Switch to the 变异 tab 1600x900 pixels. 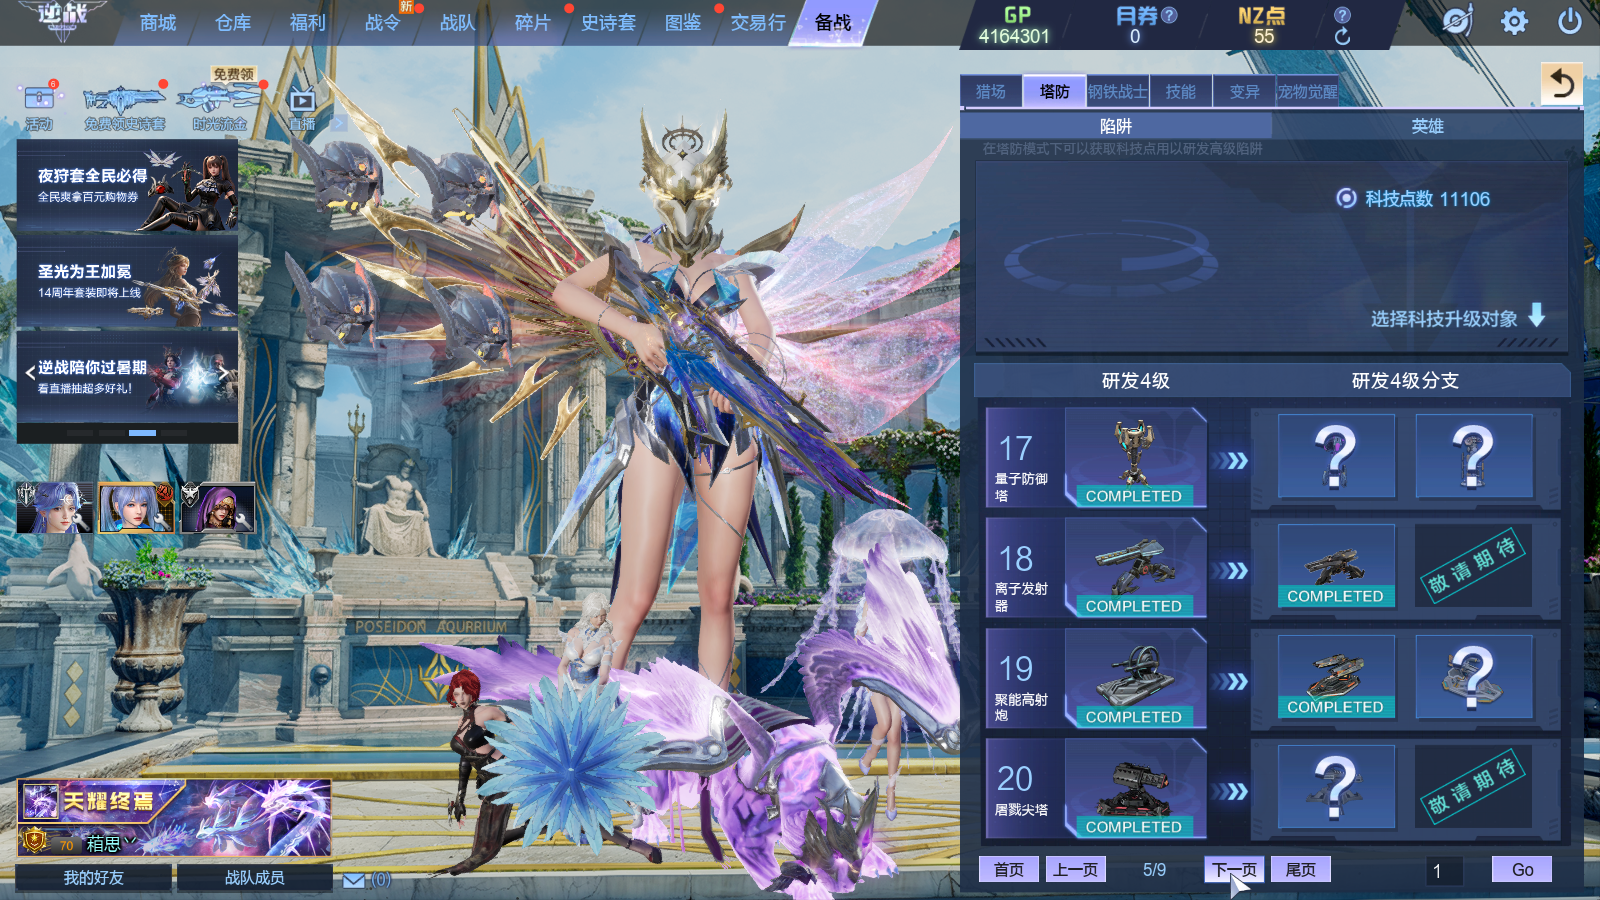(x=1244, y=91)
